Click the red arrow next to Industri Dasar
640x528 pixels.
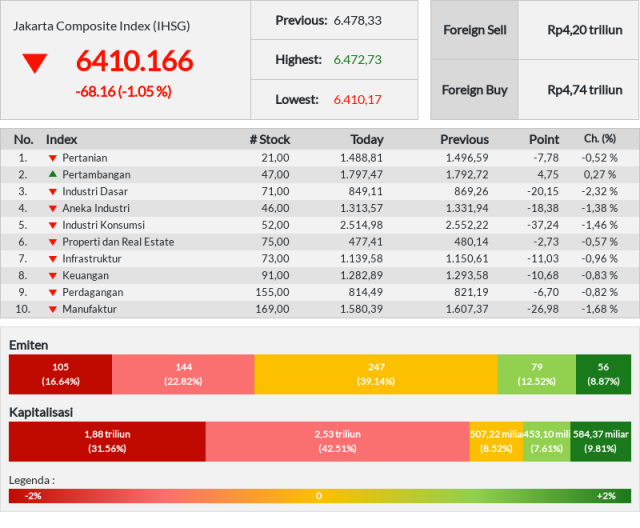(53, 192)
